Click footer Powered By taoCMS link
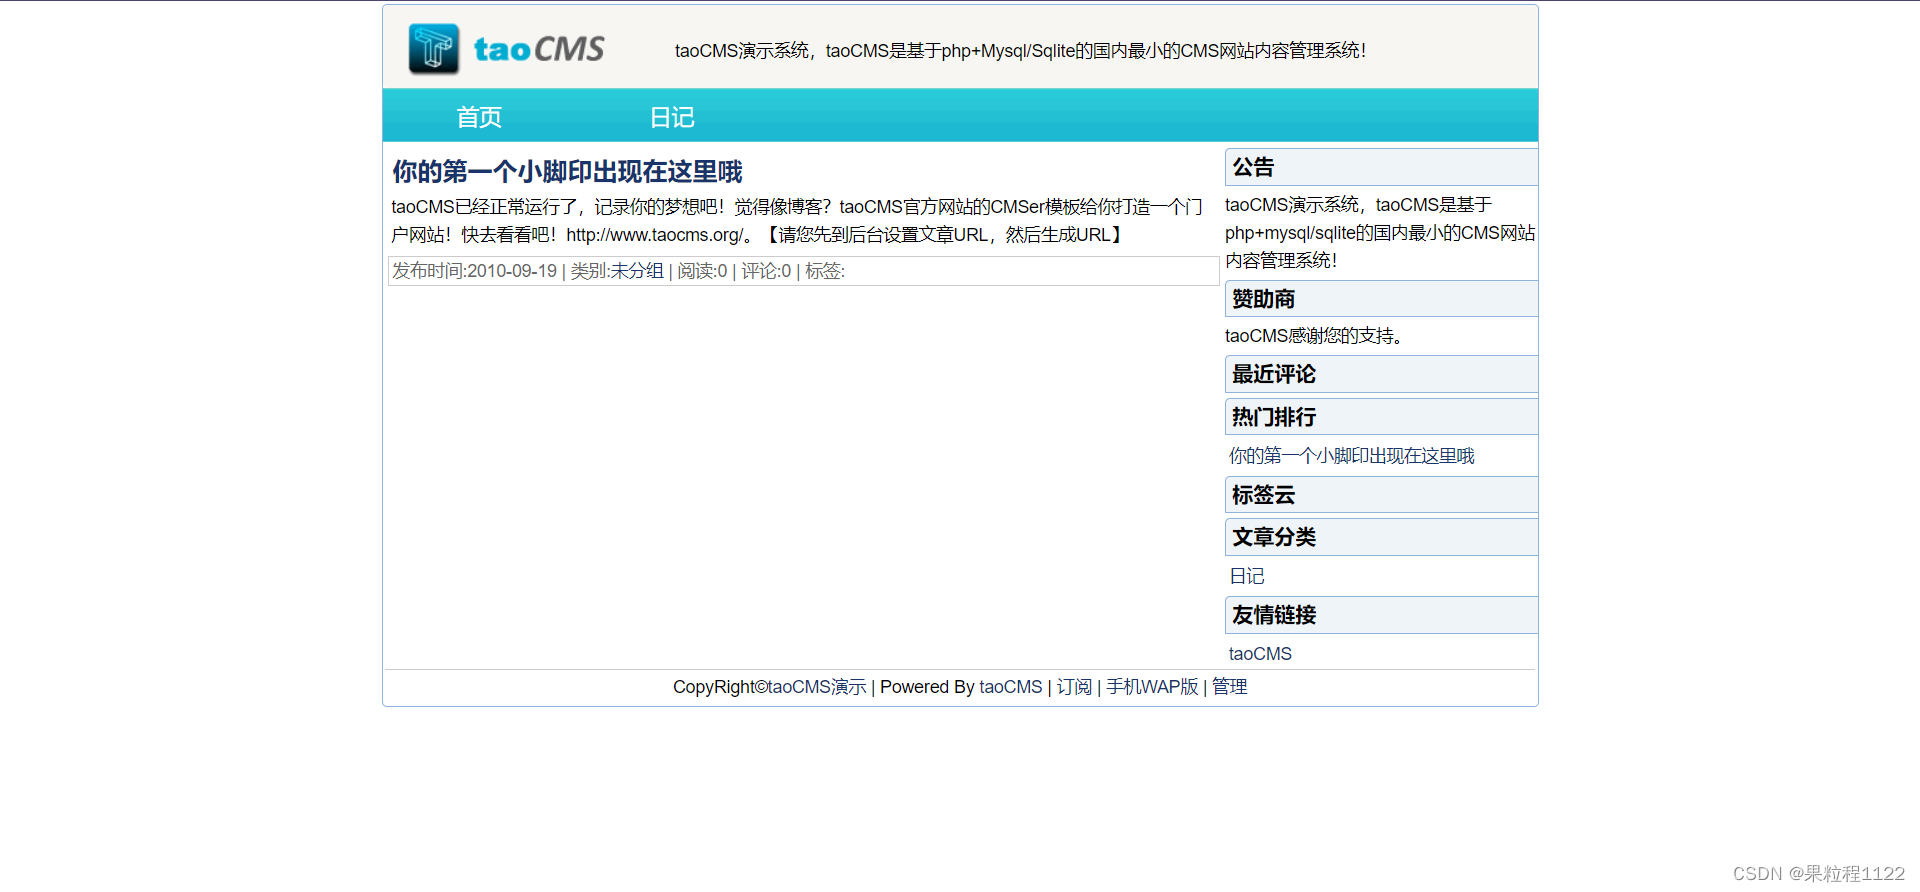Image resolution: width=1920 pixels, height=892 pixels. [1010, 687]
